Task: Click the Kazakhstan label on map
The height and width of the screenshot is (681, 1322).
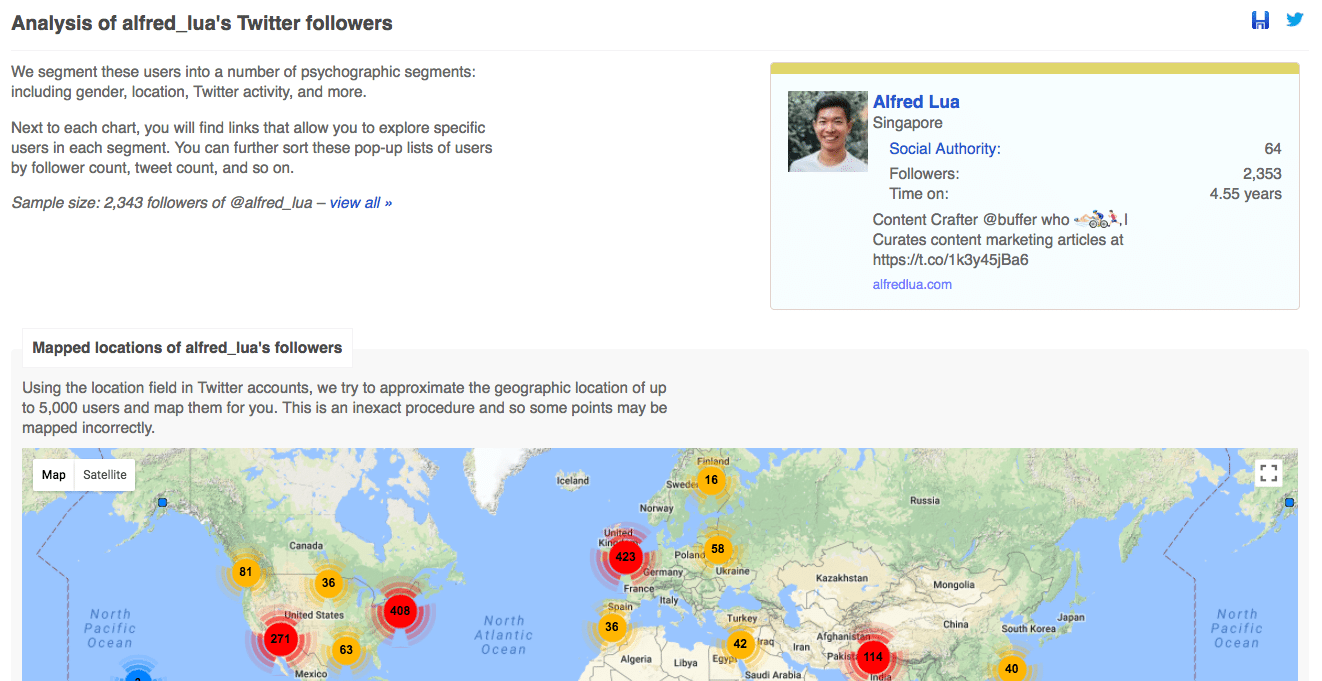Action: (842, 578)
